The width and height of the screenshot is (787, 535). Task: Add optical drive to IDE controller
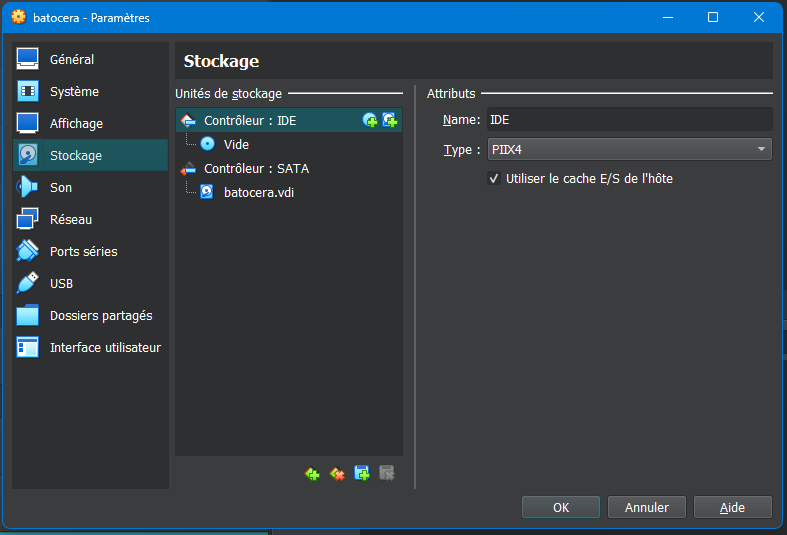click(370, 120)
